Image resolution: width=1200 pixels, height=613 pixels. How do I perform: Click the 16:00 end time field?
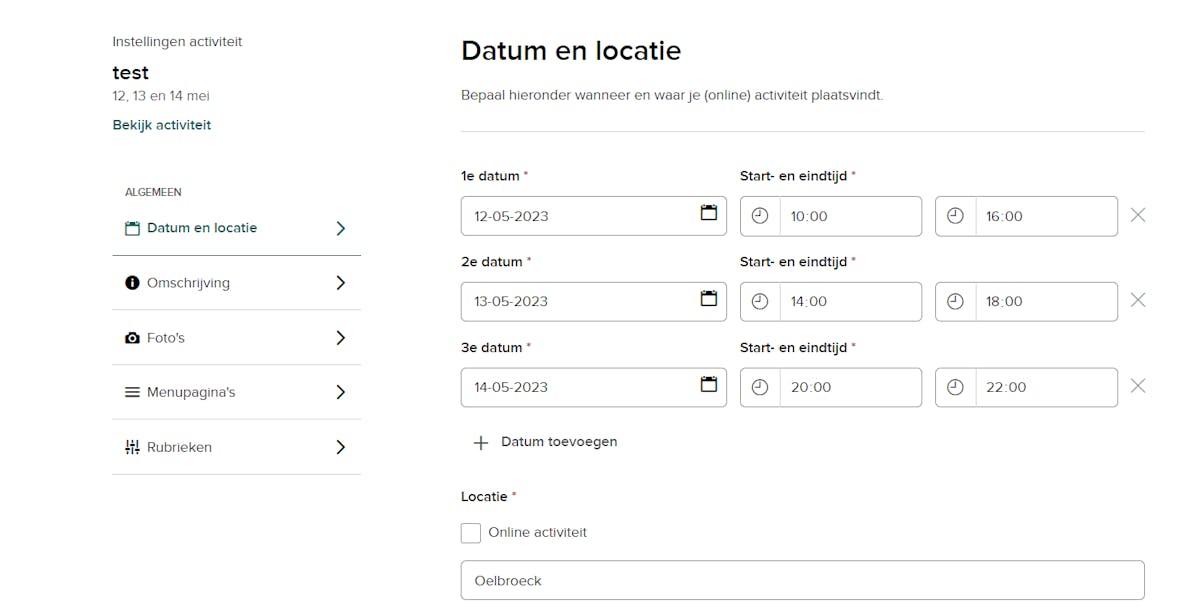tap(1045, 216)
